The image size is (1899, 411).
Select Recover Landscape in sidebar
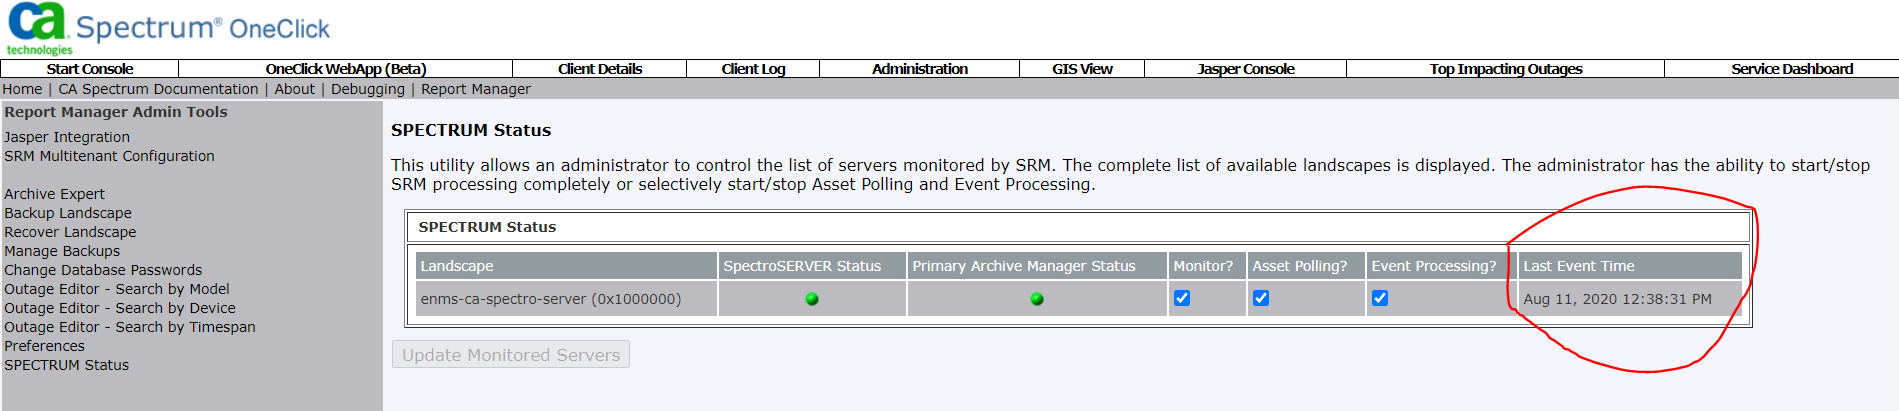click(70, 232)
